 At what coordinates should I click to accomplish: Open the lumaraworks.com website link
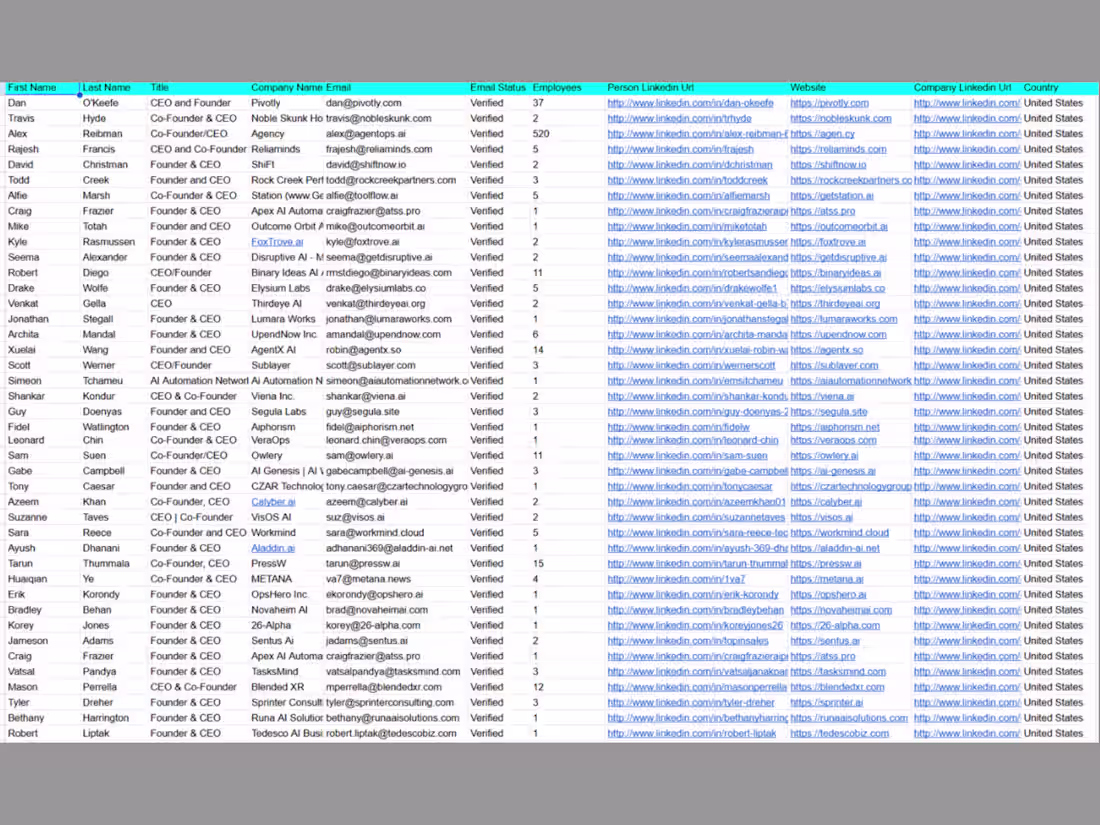coord(843,319)
